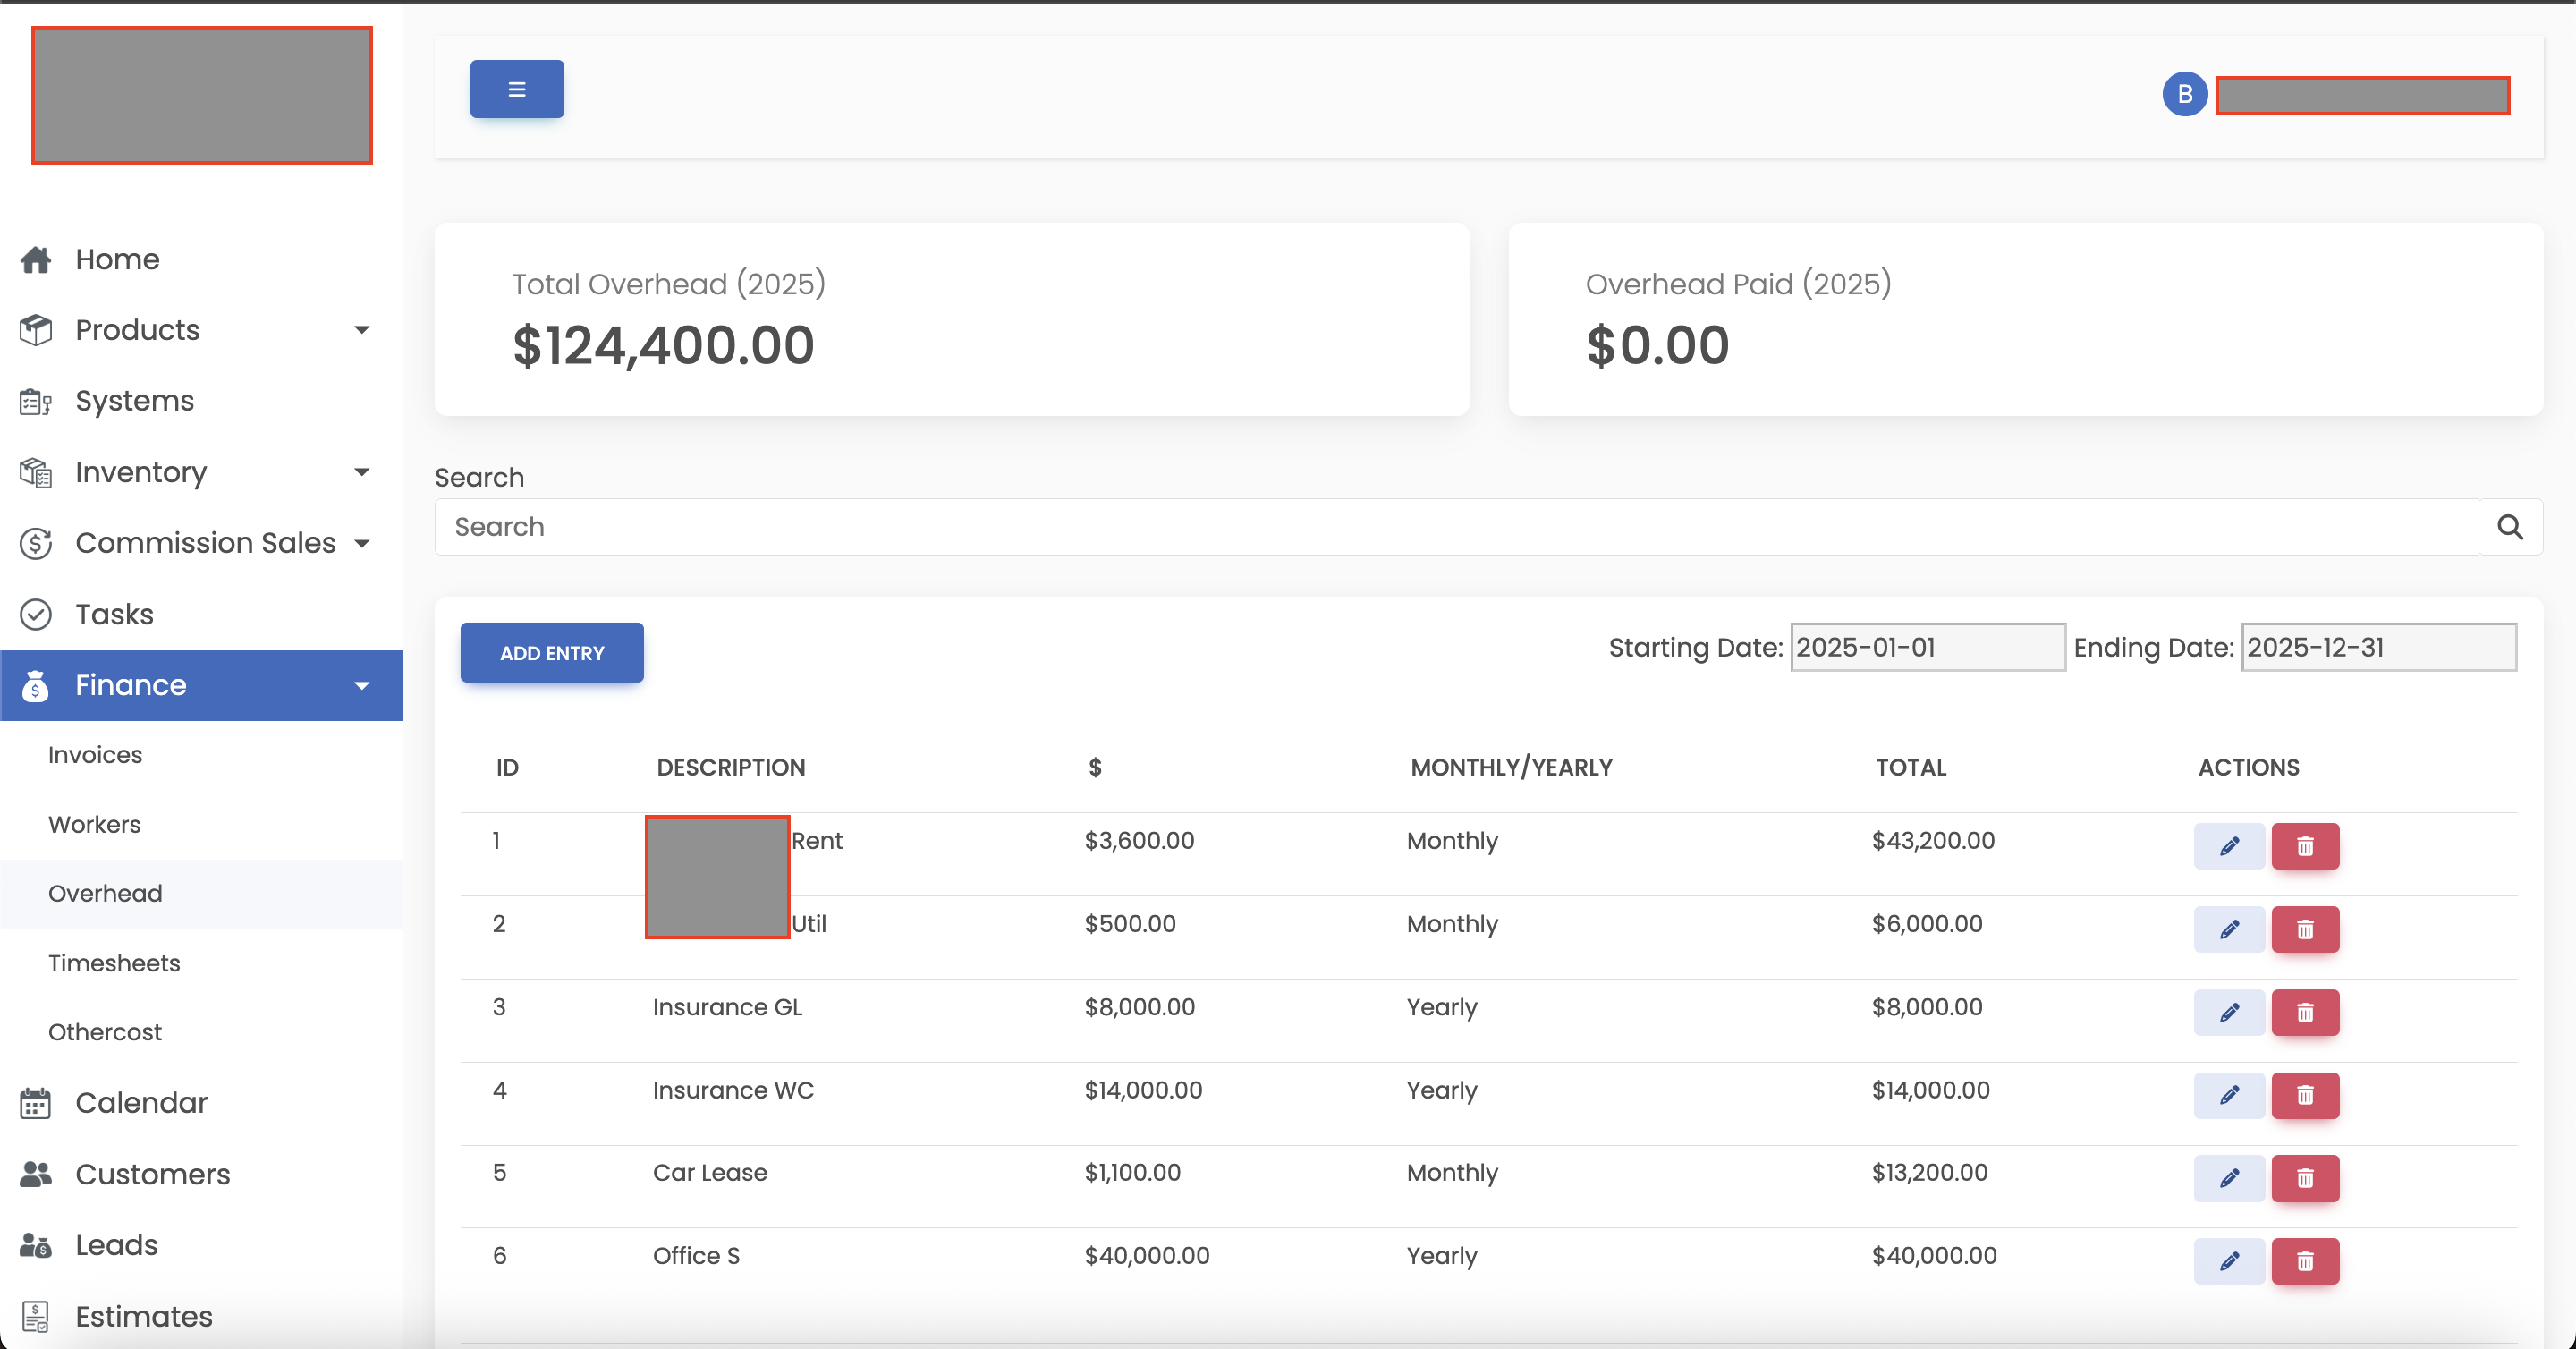The width and height of the screenshot is (2576, 1349).
Task: Delete the Insurance GL entry using the trash icon
Action: point(2305,1012)
